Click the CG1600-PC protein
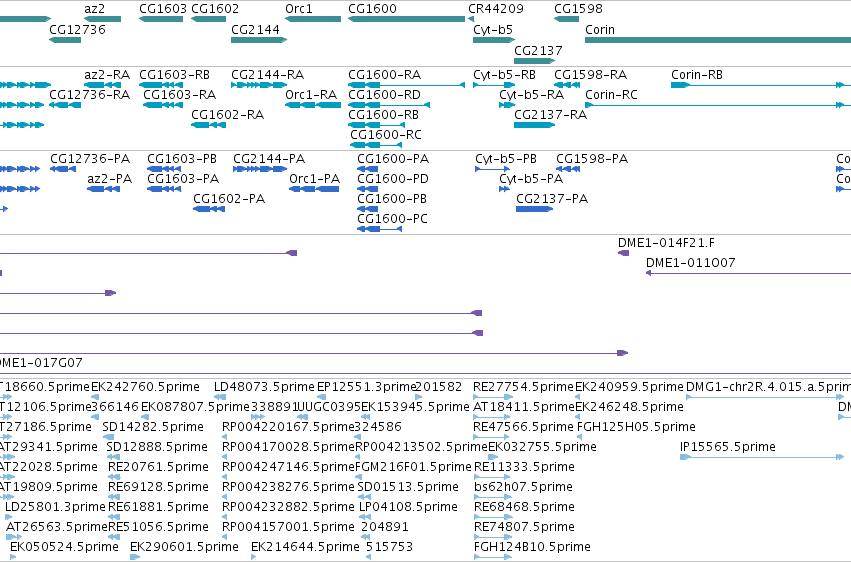The height and width of the screenshot is (562, 851). tap(379, 229)
